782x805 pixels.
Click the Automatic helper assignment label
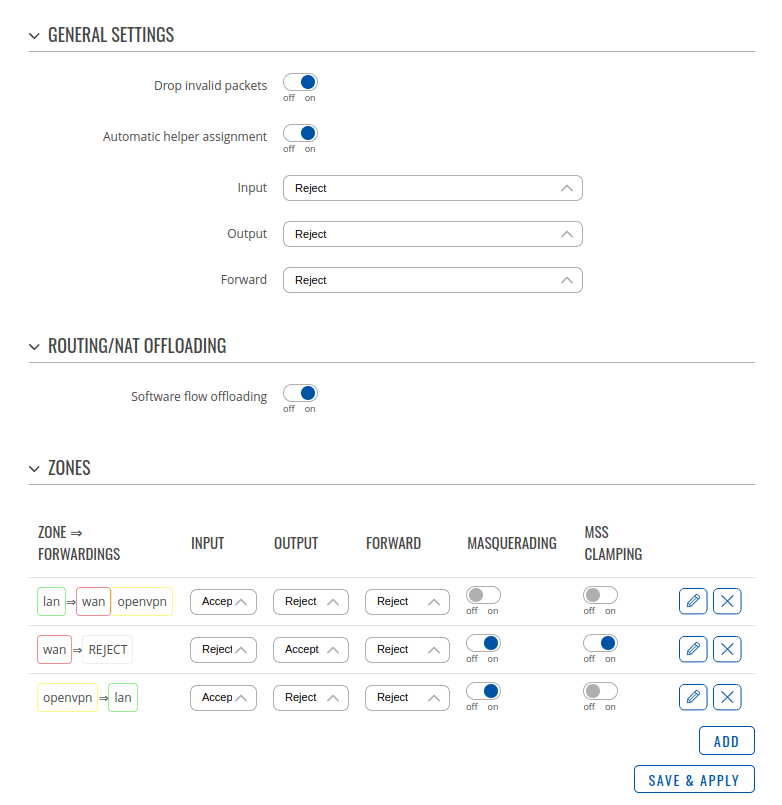[x=185, y=137]
